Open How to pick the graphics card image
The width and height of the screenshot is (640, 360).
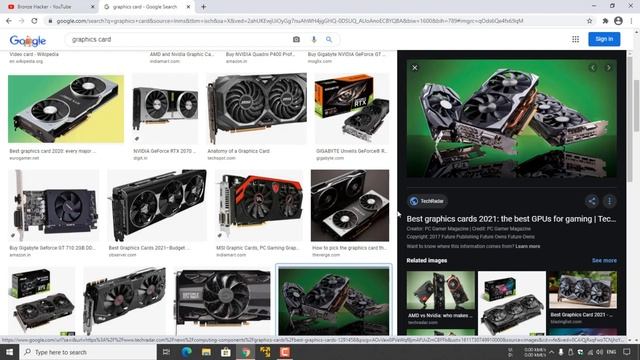click(350, 205)
